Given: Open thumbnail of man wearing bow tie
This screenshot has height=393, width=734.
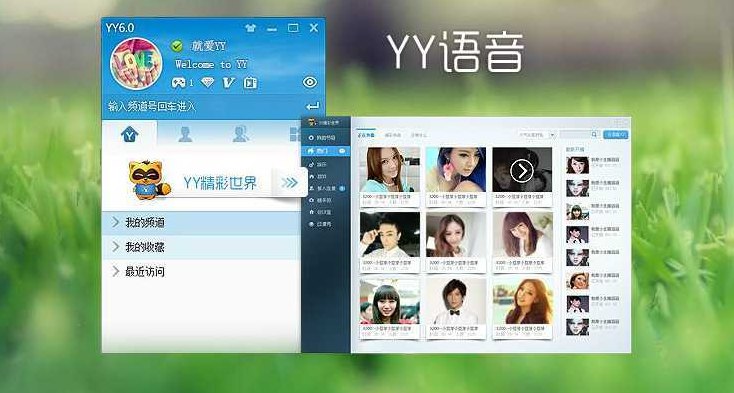Looking at the screenshot, I should coord(456,301).
